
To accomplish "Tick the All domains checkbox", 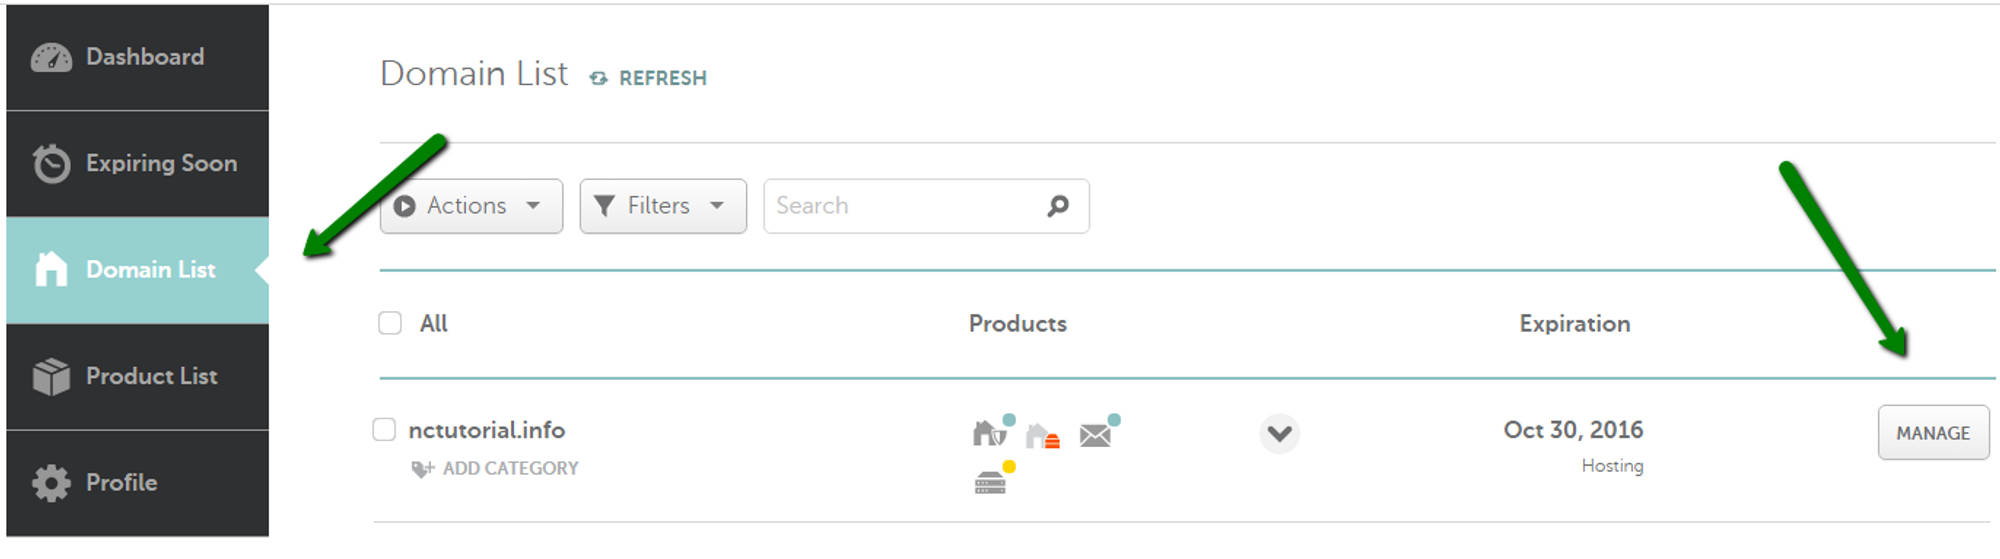I will (x=390, y=323).
